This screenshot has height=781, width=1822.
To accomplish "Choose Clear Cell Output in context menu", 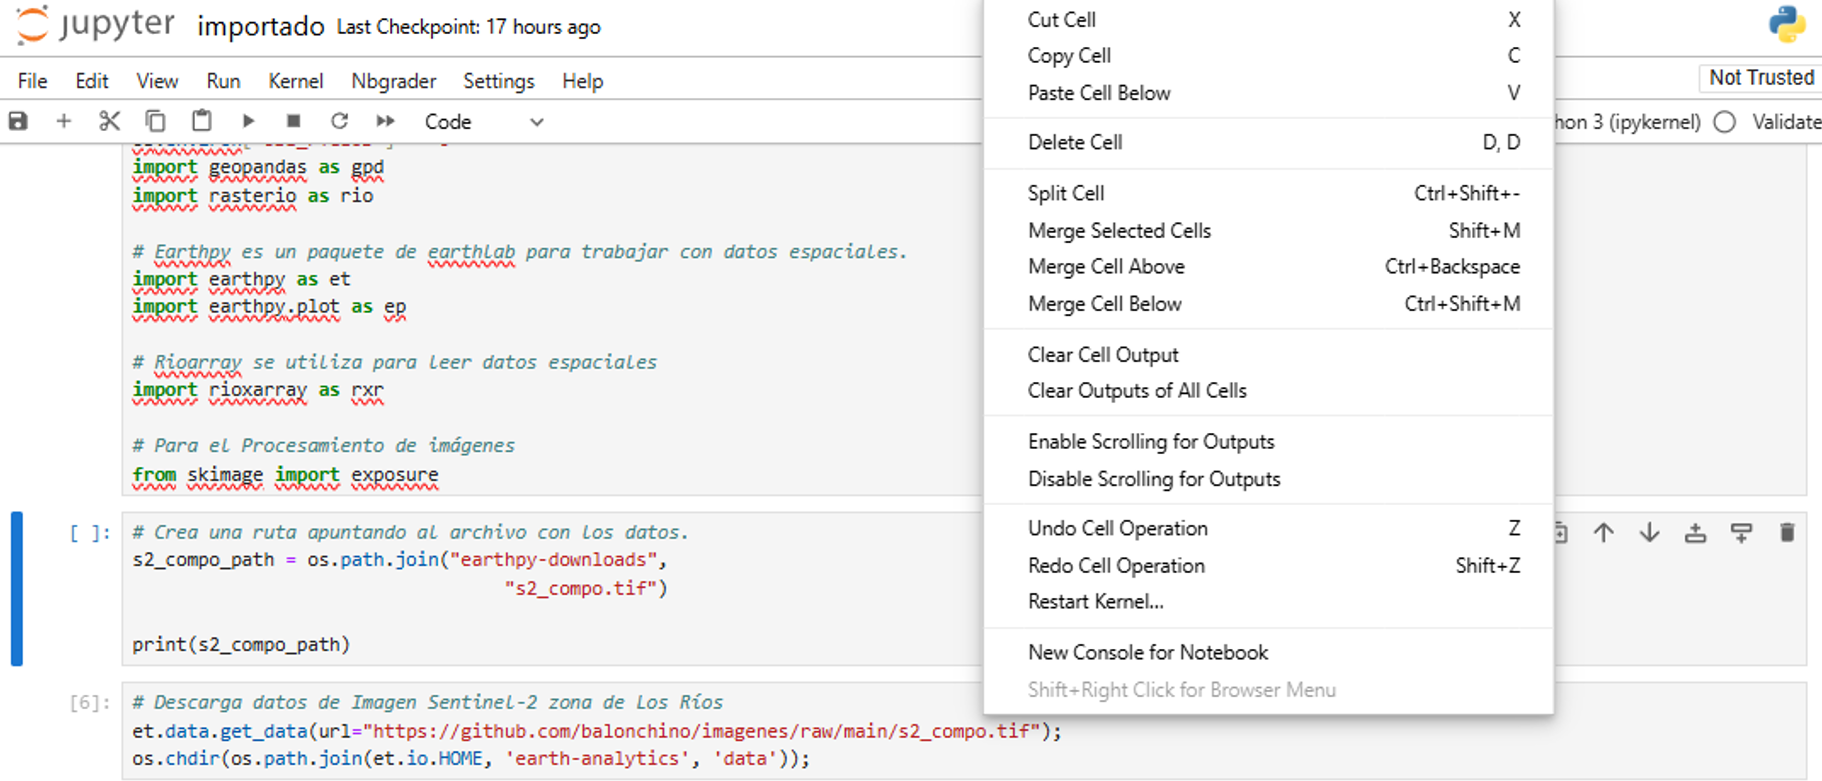I will [x=1103, y=355].
